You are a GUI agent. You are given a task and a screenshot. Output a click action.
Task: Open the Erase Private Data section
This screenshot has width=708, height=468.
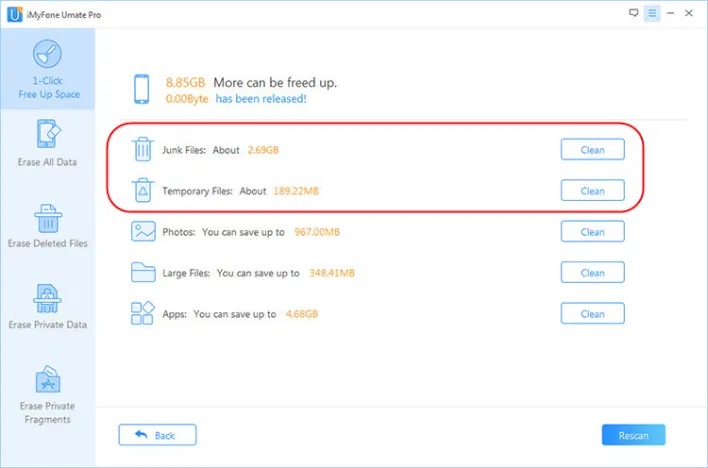tap(47, 306)
